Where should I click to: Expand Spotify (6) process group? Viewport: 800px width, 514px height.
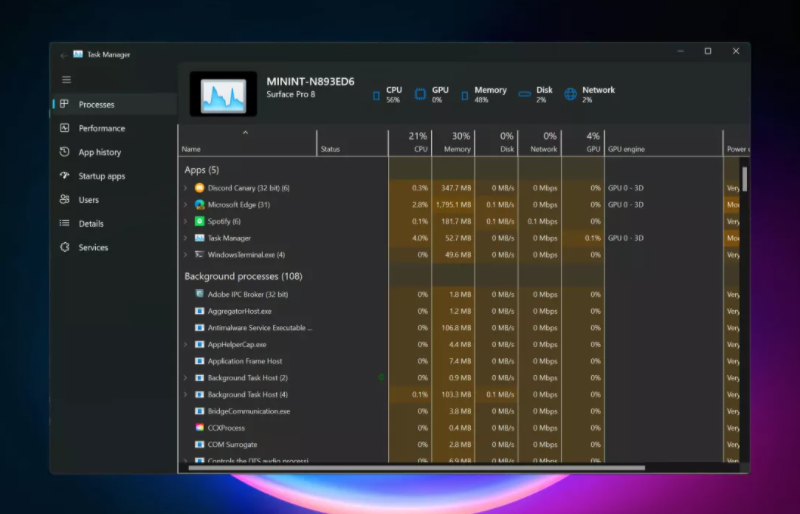[186, 221]
